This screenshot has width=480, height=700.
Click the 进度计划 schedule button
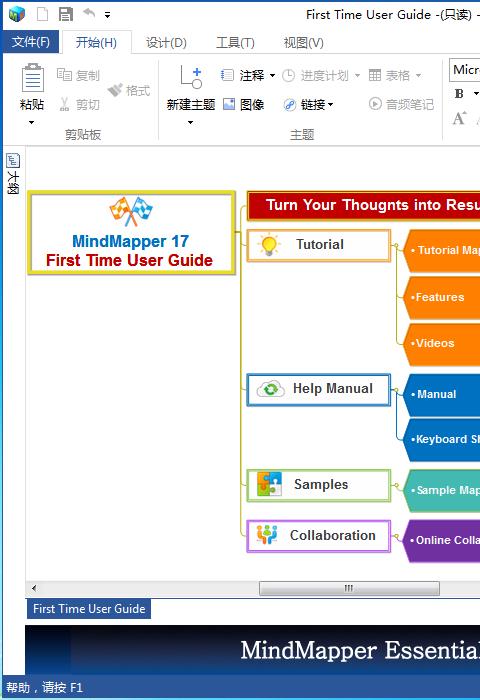316,75
